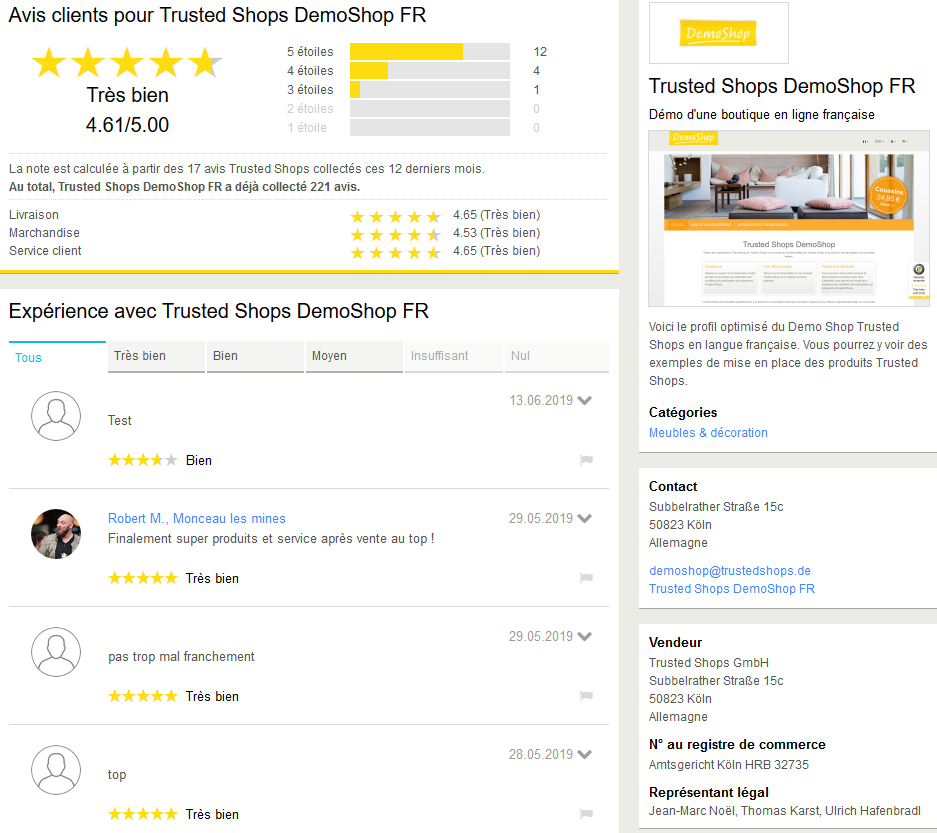Filter by the 3 étoiles bar
Image resolution: width=937 pixels, height=833 pixels.
[430, 90]
